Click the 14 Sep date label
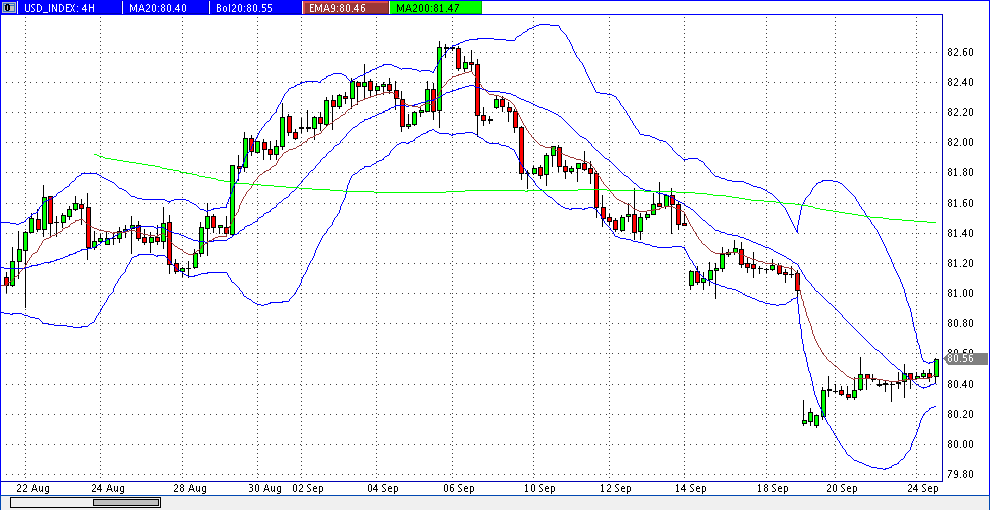 click(691, 489)
